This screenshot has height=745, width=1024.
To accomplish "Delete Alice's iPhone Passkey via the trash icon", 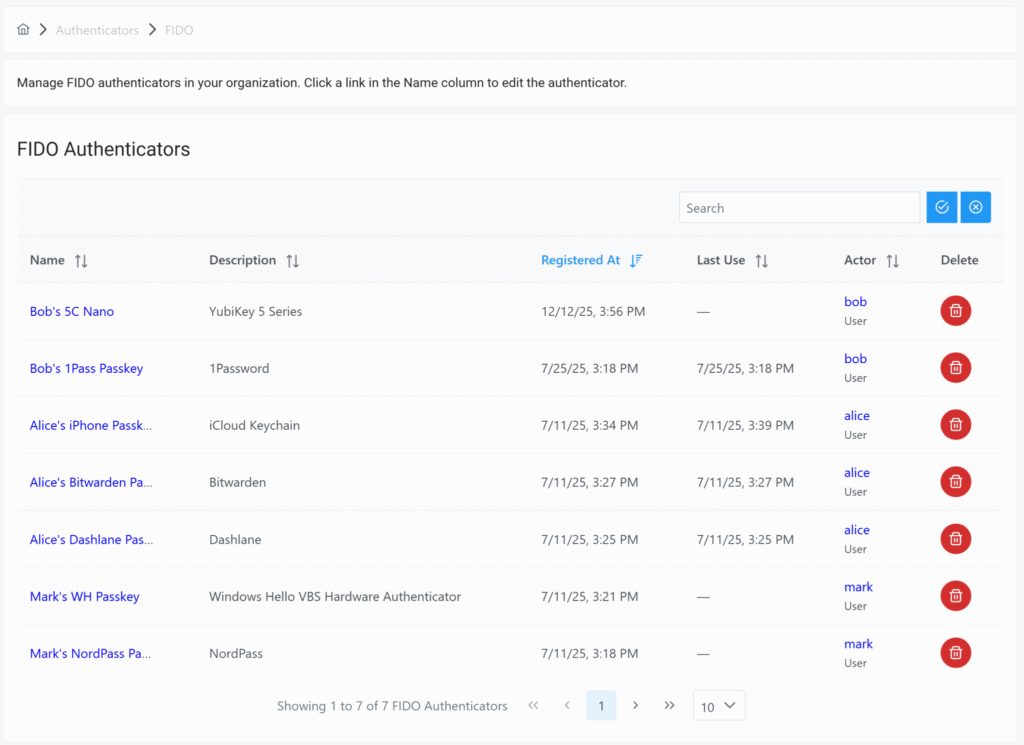I will click(x=955, y=424).
